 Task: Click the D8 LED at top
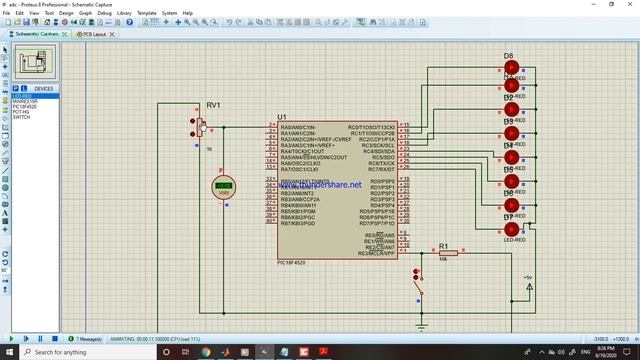[511, 67]
